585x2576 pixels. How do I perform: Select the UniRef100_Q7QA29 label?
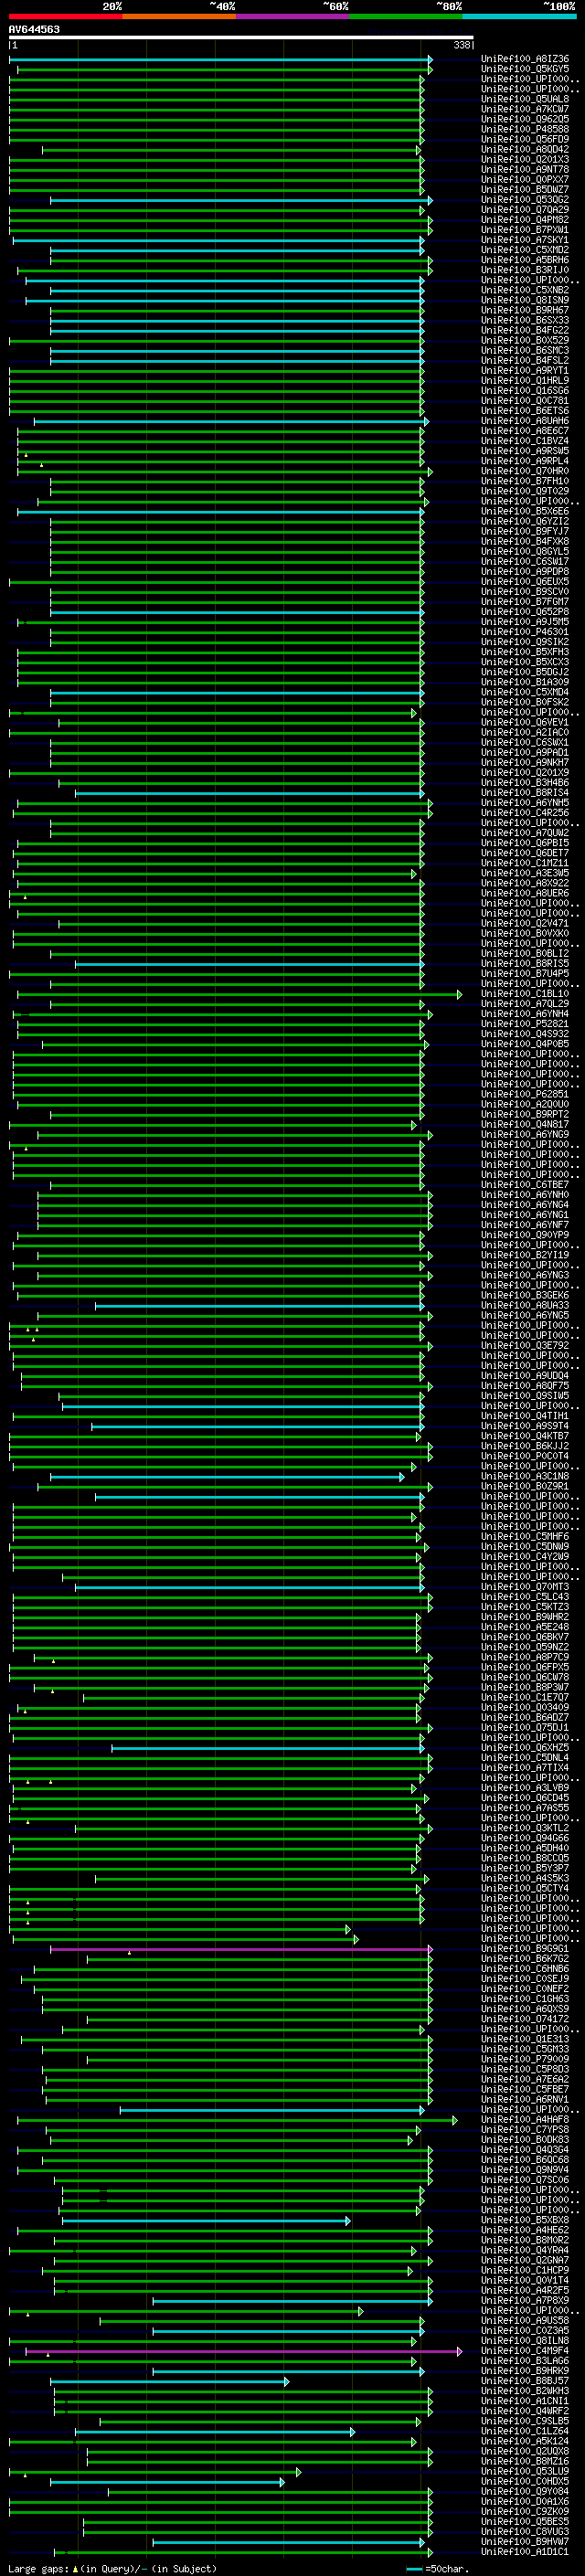pos(525,210)
